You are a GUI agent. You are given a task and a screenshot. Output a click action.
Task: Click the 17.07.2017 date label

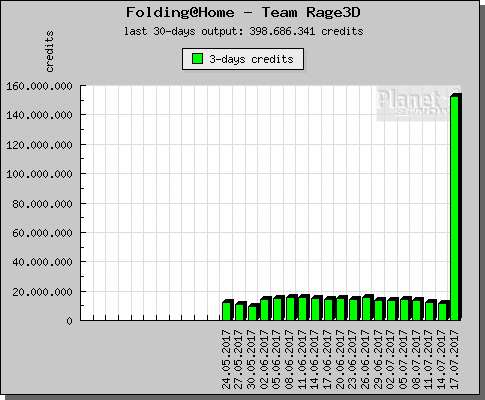[x=454, y=359]
